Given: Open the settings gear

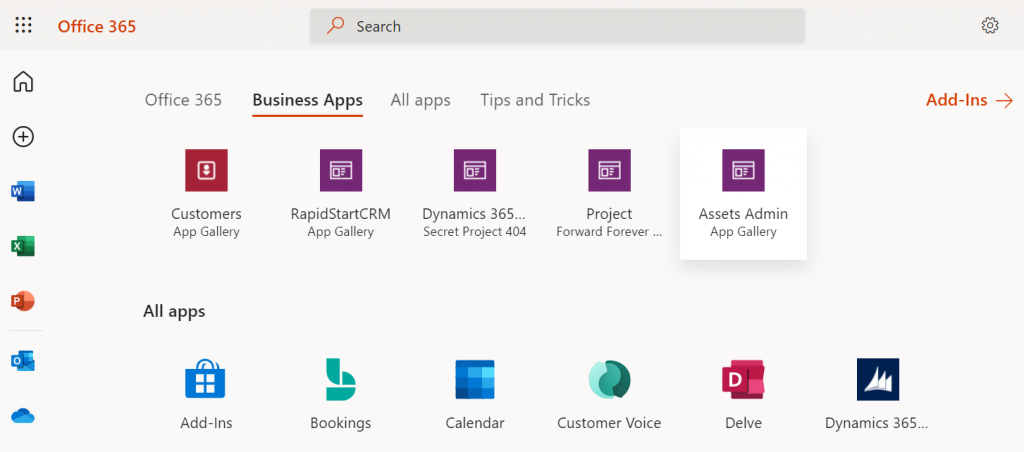Looking at the screenshot, I should pos(990,25).
